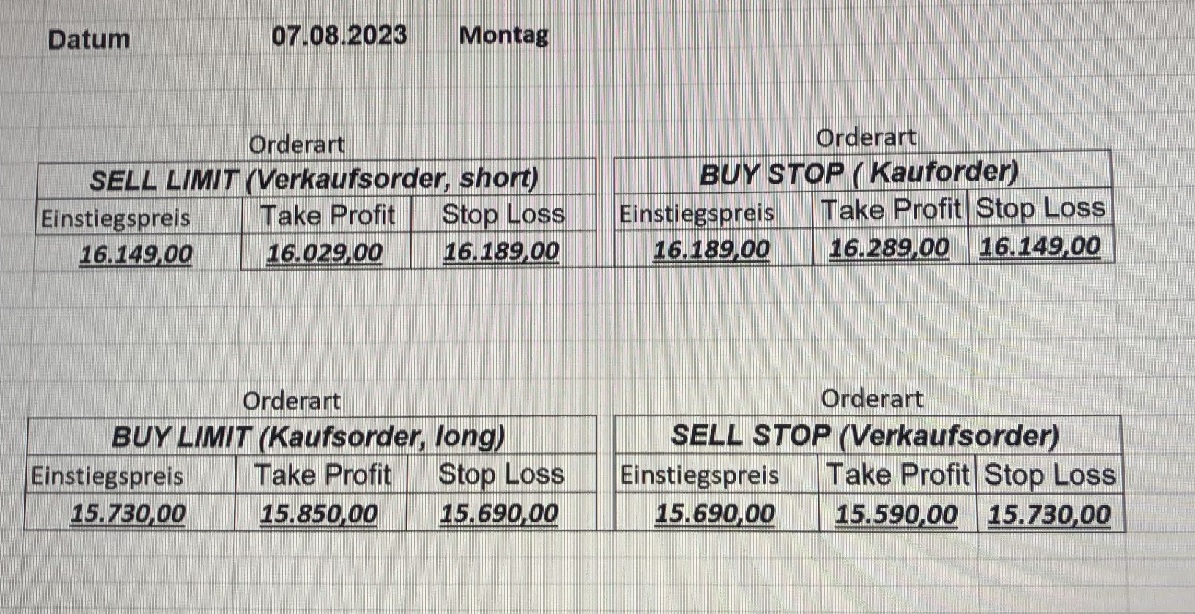The image size is (1195, 614).
Task: Click BUY STOP stop loss 16.149,00
Action: coord(1040,246)
